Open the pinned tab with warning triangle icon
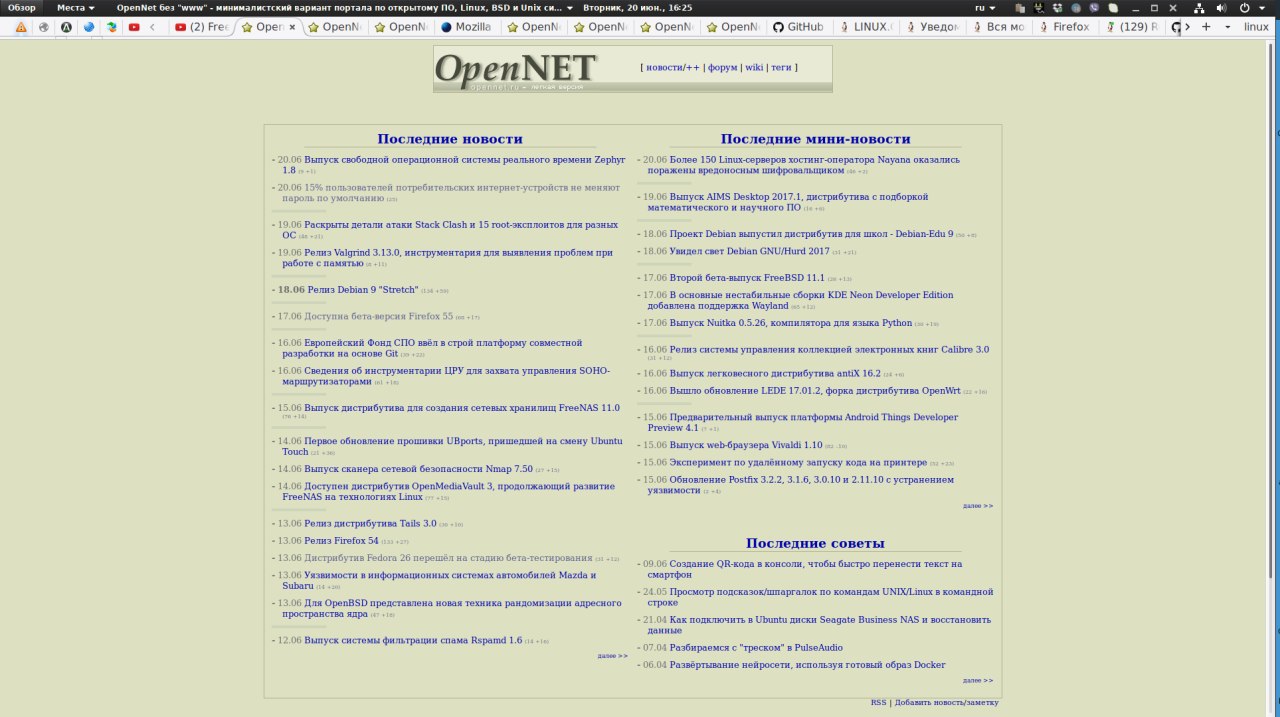Image resolution: width=1280 pixels, height=717 pixels. click(x=21, y=27)
